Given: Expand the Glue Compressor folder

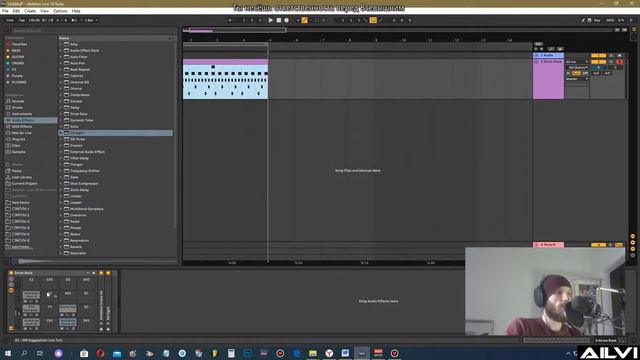Looking at the screenshot, I should pyautogui.click(x=61, y=184).
